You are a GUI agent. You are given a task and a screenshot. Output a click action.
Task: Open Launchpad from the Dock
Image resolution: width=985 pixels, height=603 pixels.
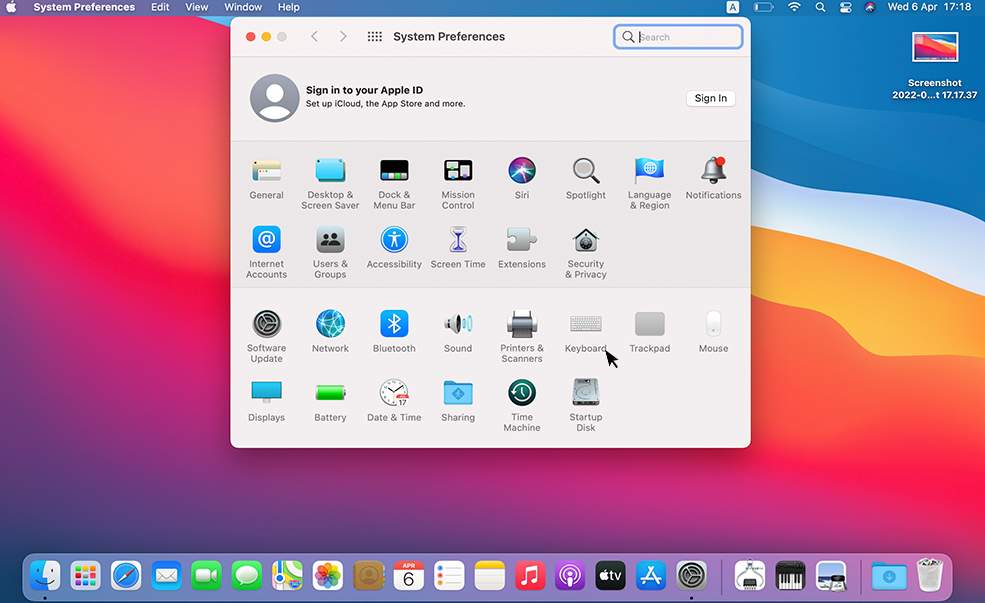[x=85, y=575]
